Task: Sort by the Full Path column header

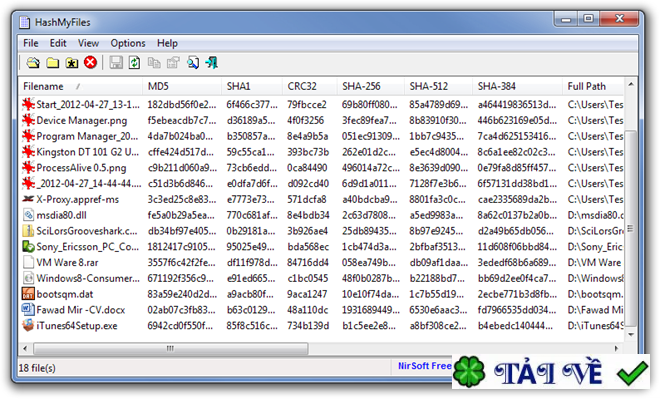Action: click(593, 86)
